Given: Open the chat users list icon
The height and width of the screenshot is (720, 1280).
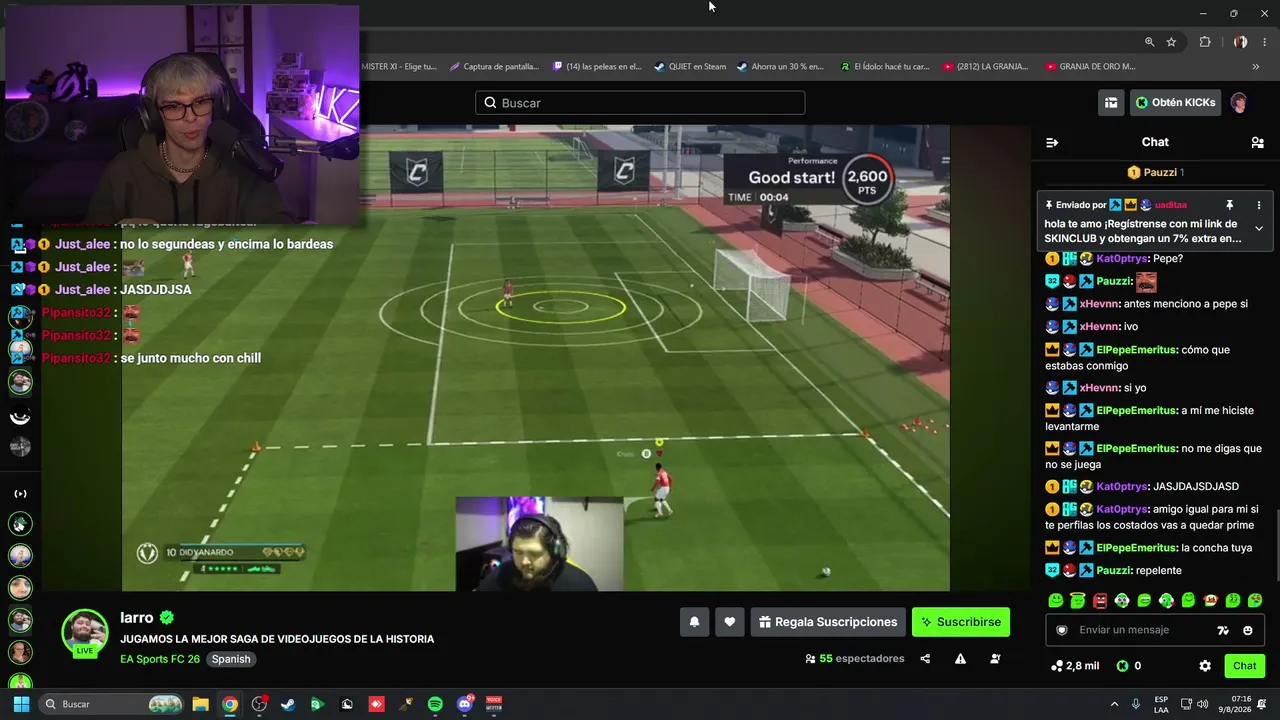Looking at the screenshot, I should coord(1257,142).
